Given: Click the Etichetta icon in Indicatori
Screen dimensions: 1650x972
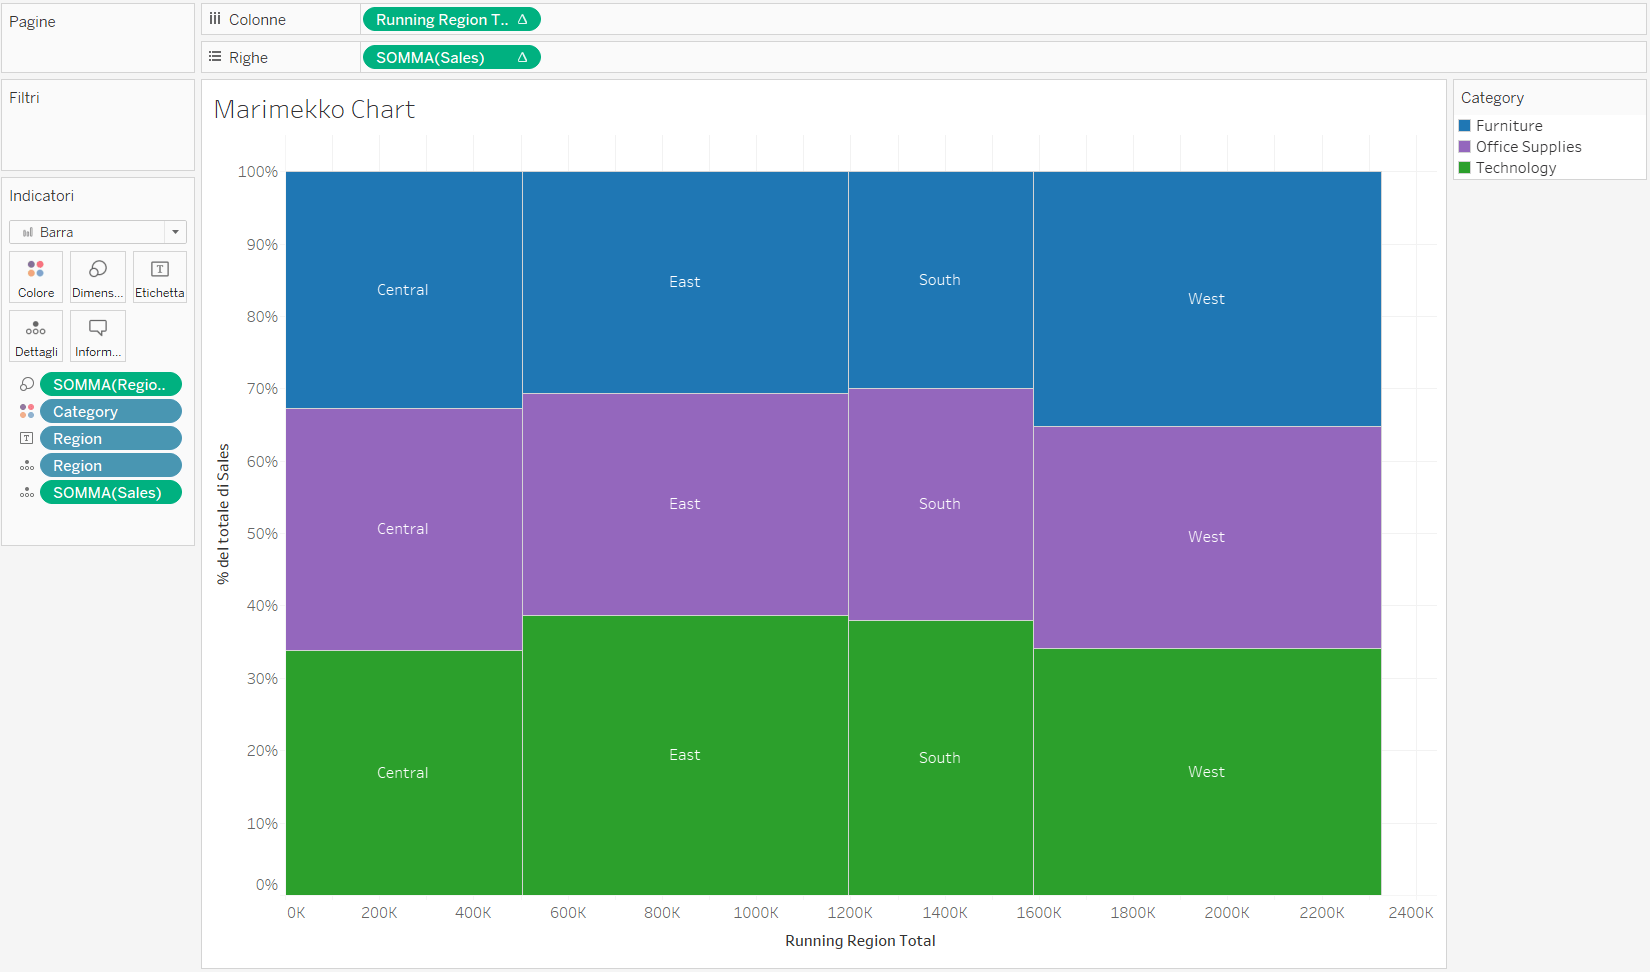Looking at the screenshot, I should click(x=159, y=276).
